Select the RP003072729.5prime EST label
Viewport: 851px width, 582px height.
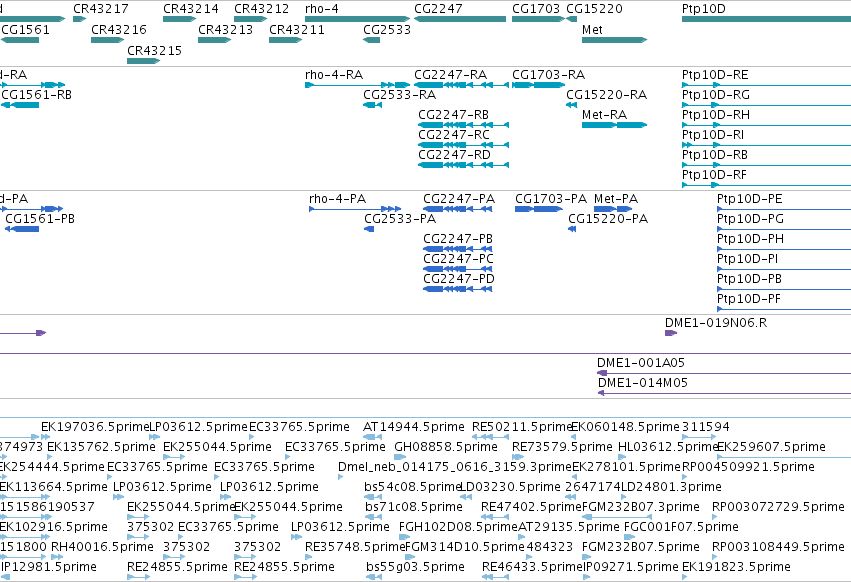pyautogui.click(x=778, y=507)
